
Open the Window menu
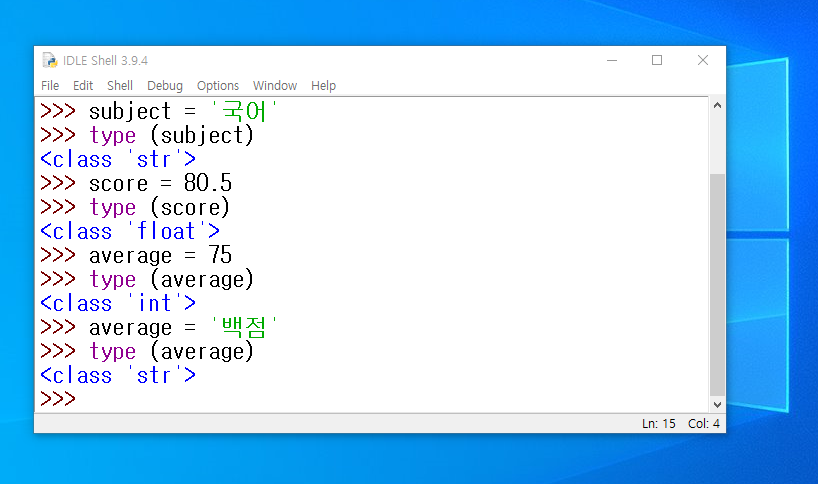(275, 86)
